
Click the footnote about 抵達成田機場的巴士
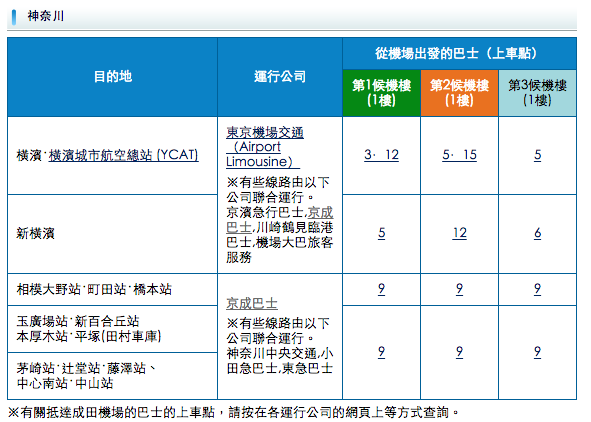pos(233,412)
